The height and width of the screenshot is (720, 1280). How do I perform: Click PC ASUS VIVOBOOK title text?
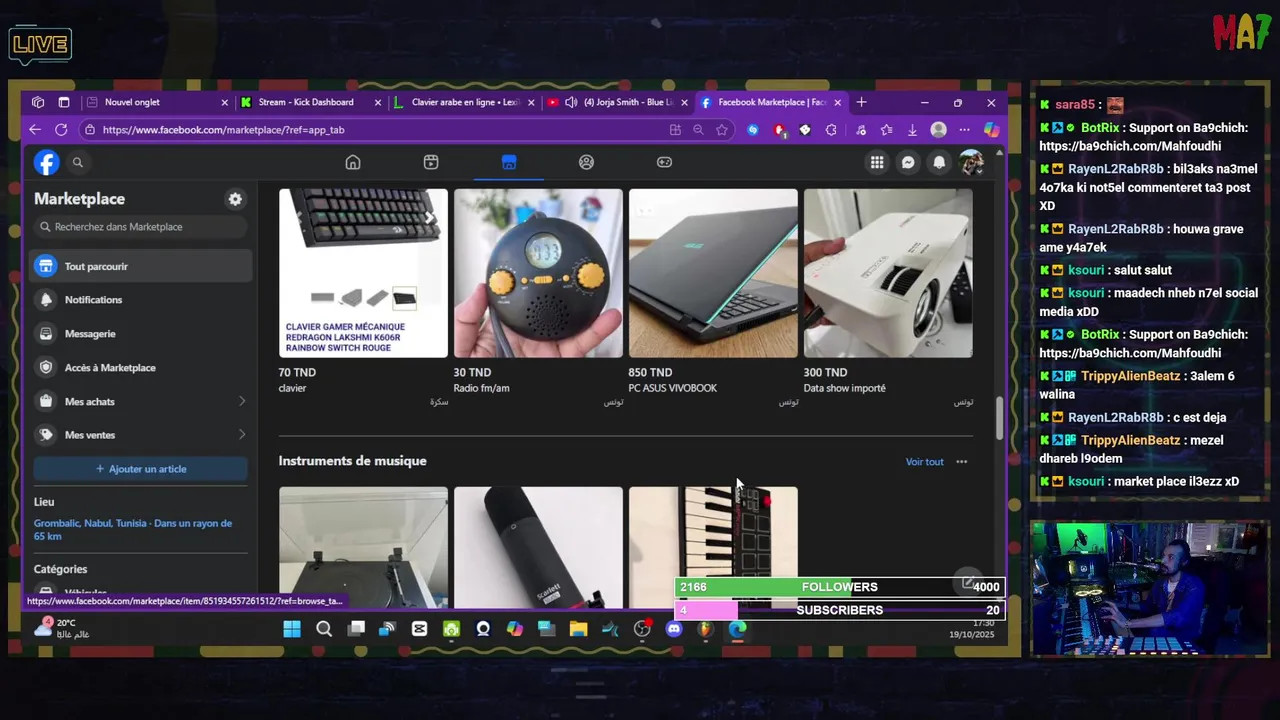pyautogui.click(x=672, y=388)
